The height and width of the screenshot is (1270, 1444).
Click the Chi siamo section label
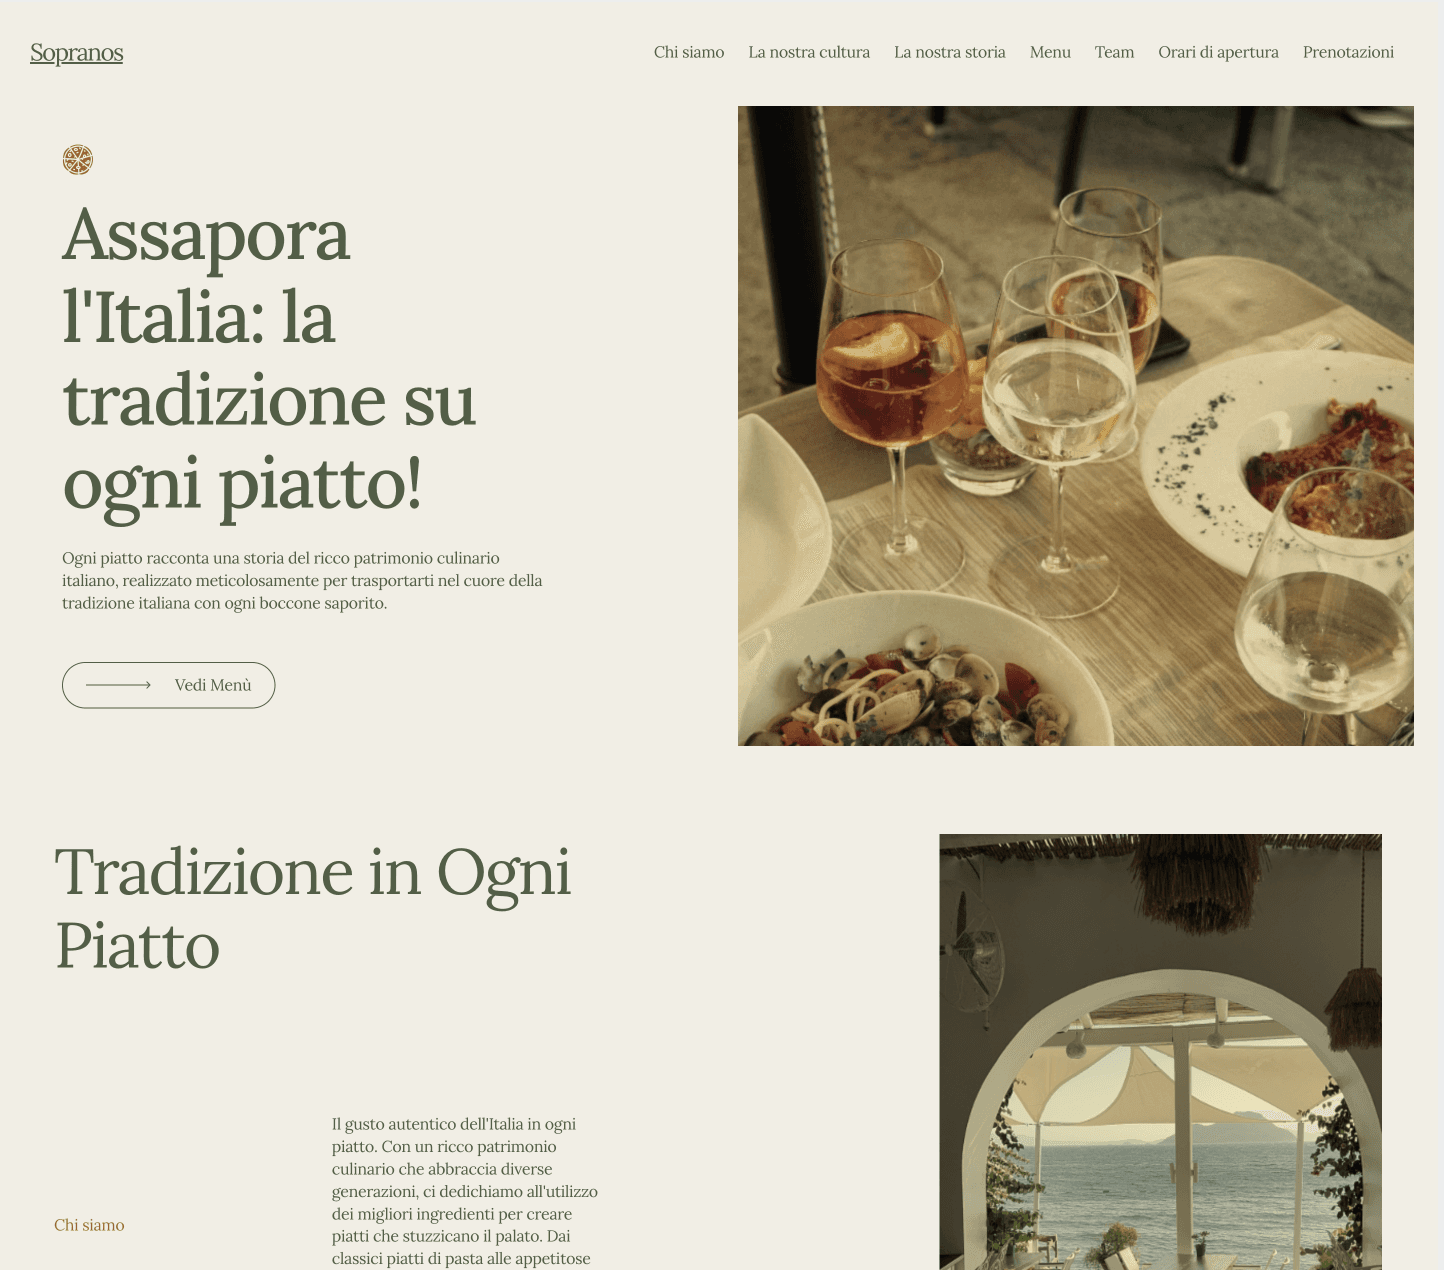coord(89,1225)
